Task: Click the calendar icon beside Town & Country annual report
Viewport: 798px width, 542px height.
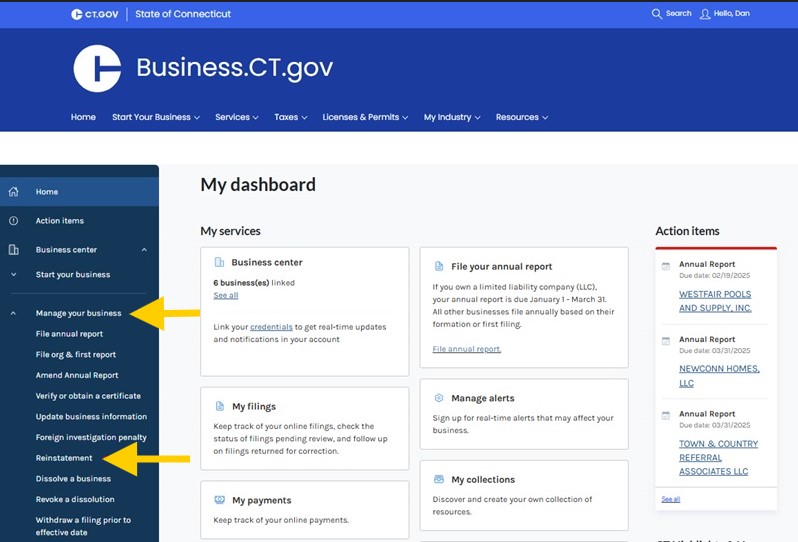Action: point(666,416)
